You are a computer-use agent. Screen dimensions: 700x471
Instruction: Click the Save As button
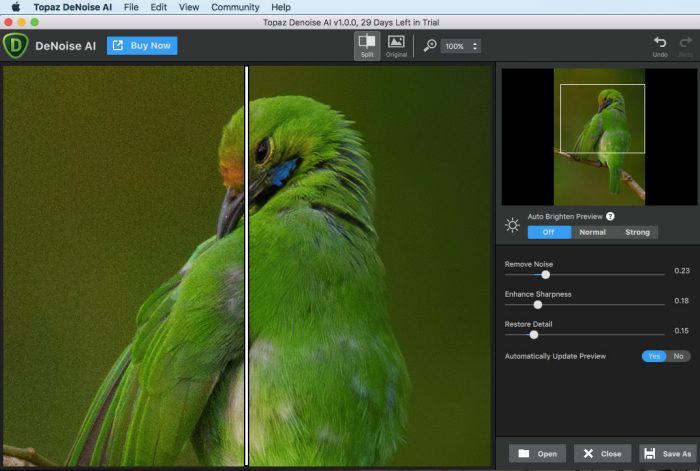(x=667, y=453)
